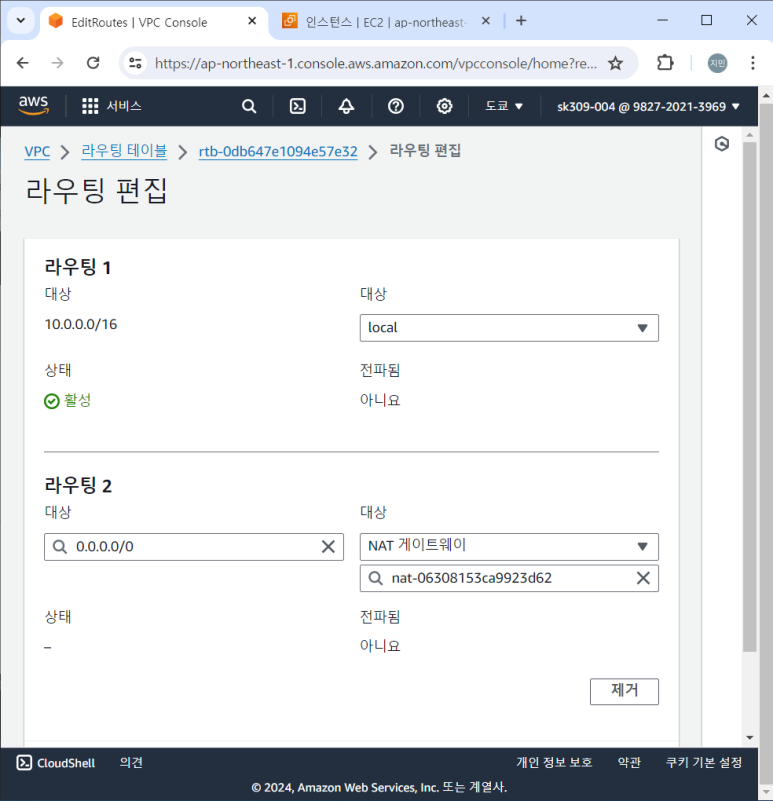Click the outer scrollbar up arrow

coord(766,96)
